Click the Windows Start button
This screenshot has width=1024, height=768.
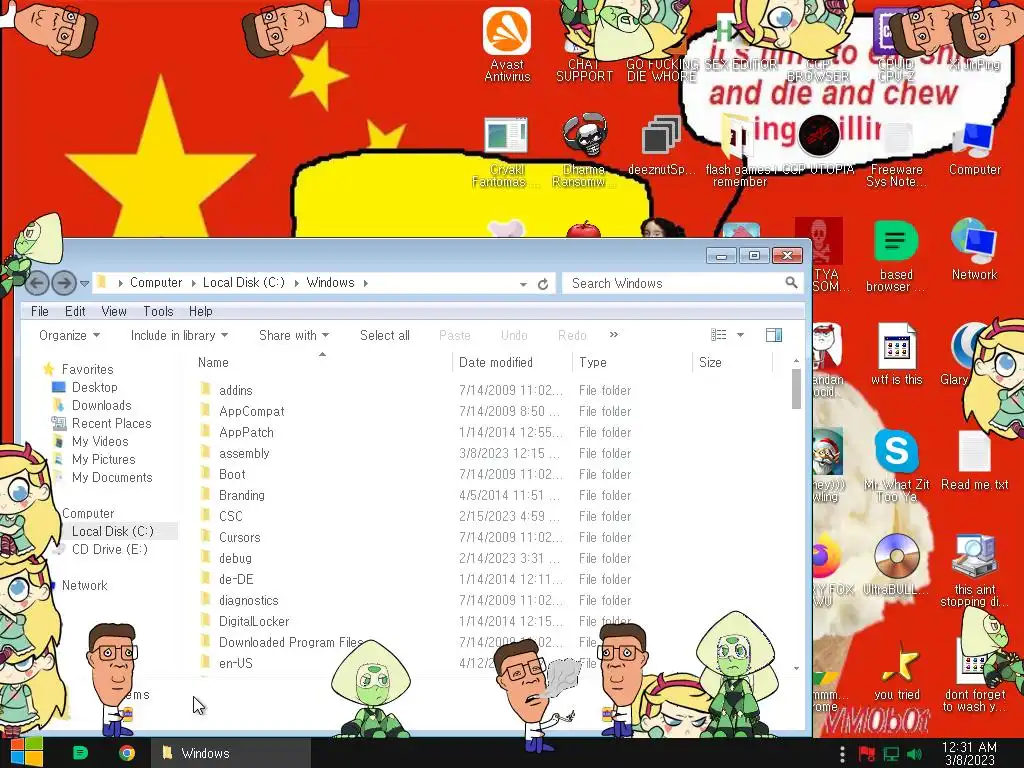(26, 752)
